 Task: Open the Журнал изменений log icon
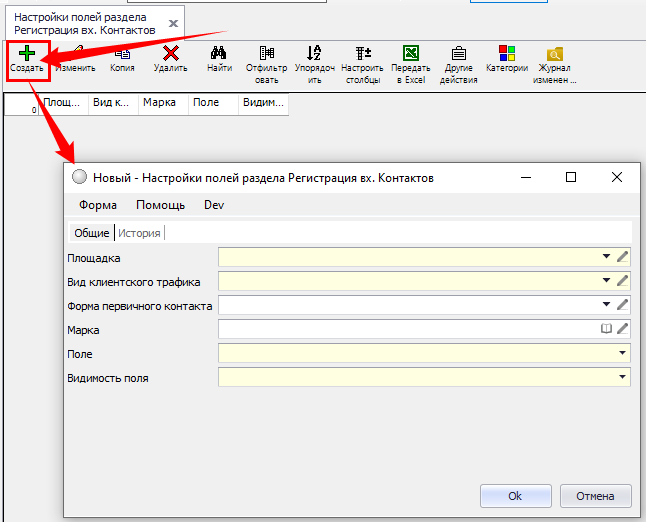point(555,54)
